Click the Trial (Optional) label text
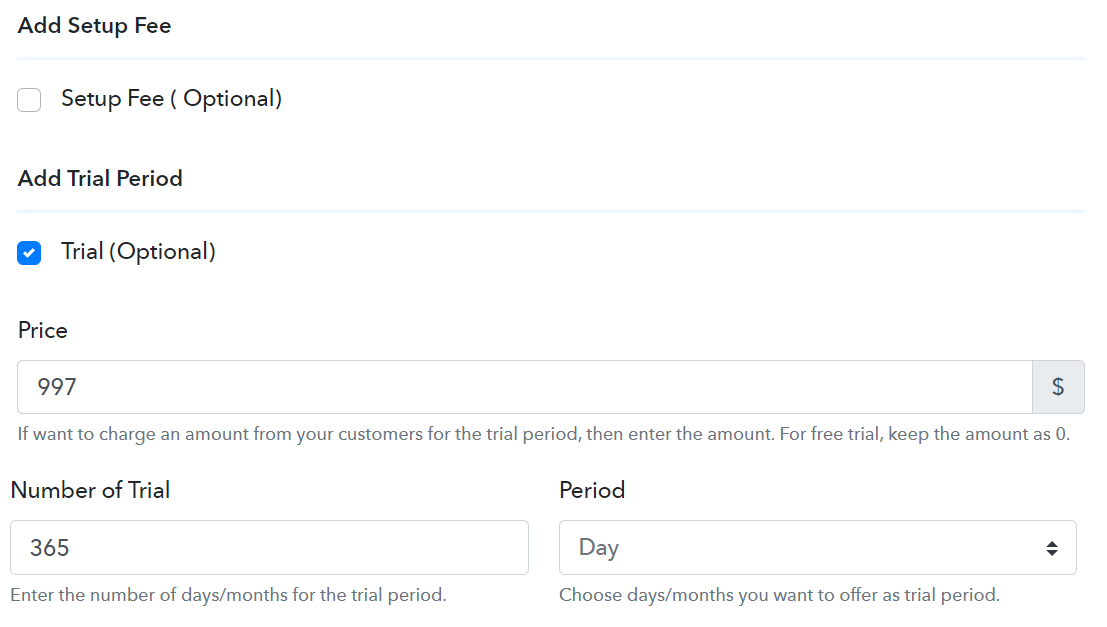The width and height of the screenshot is (1107, 627). pyautogui.click(x=138, y=252)
